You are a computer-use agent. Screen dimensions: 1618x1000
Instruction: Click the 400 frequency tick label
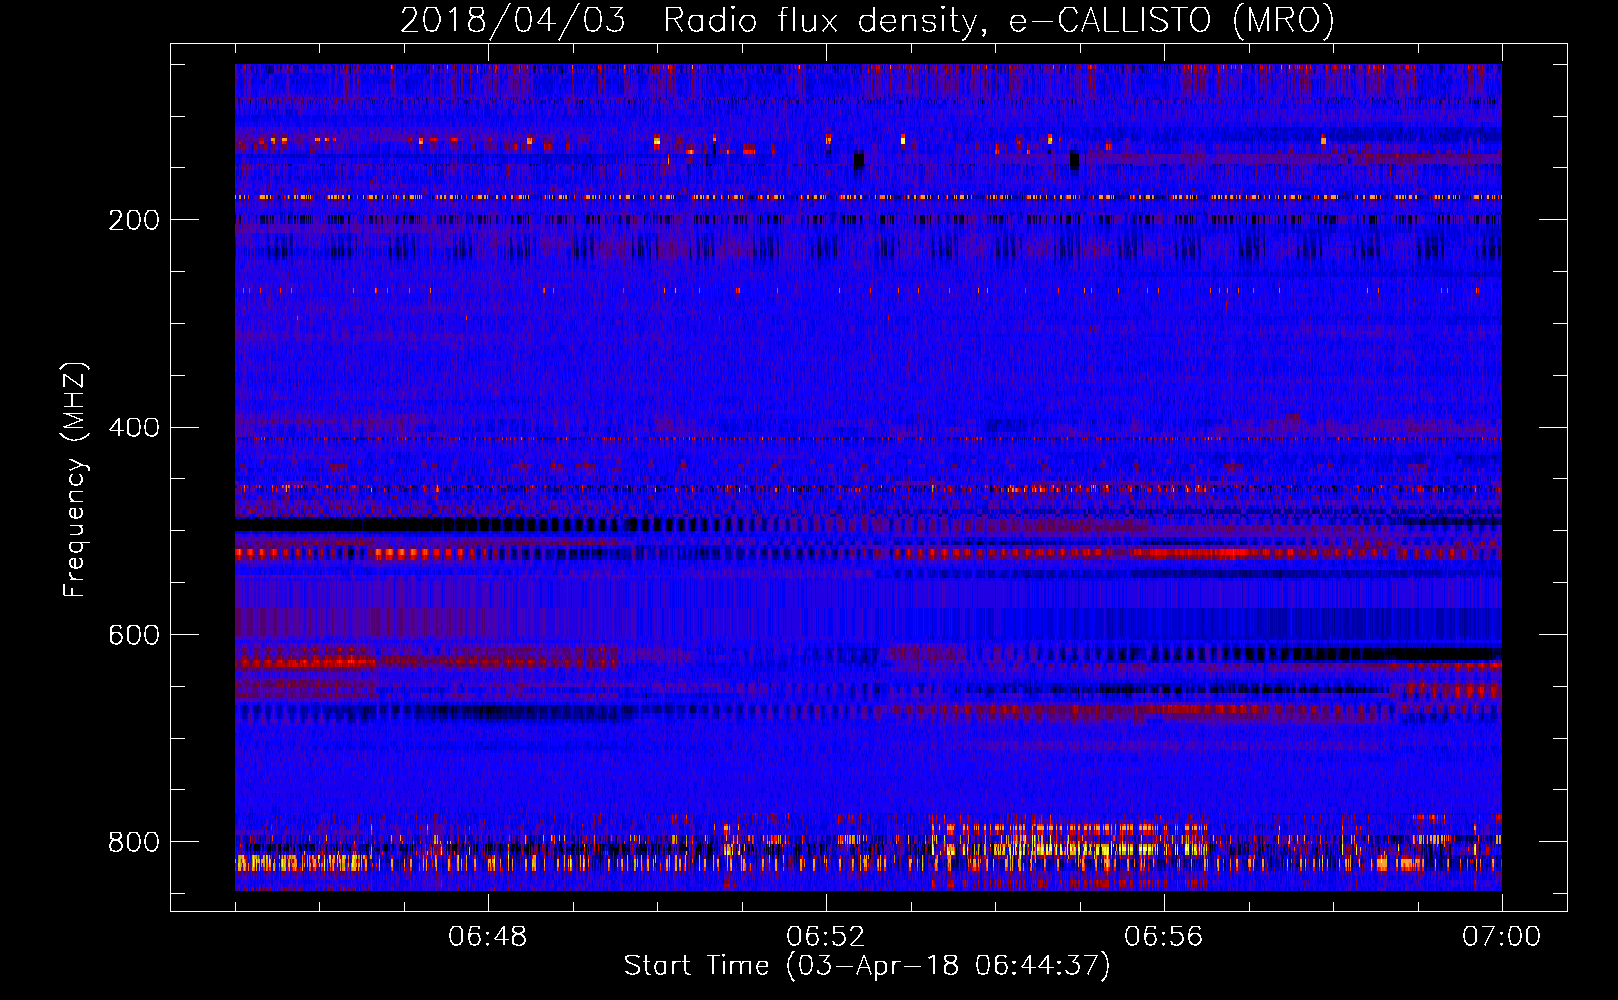134,428
